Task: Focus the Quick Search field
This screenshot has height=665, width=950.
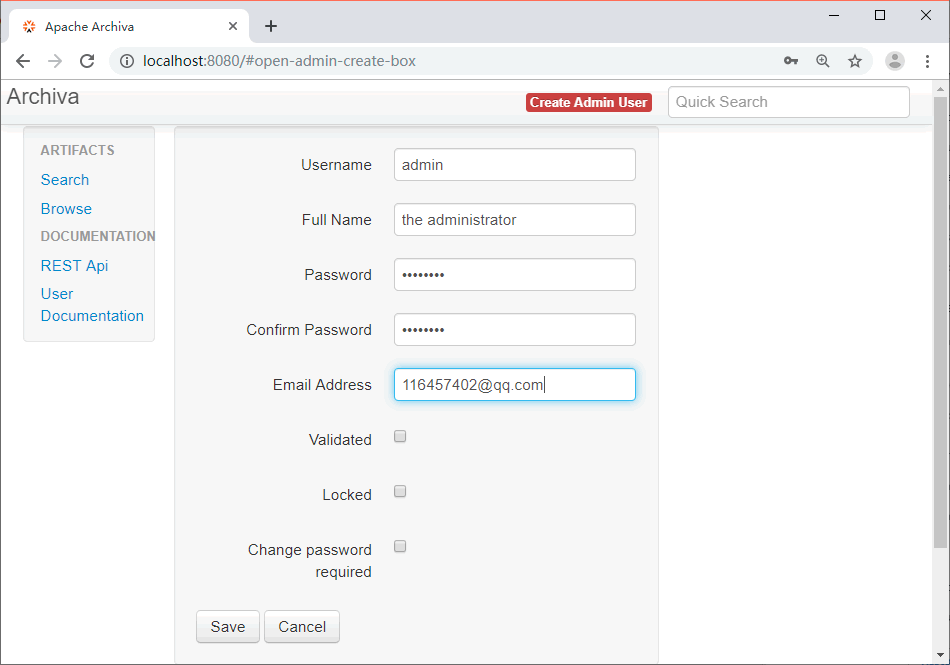Action: pos(788,102)
